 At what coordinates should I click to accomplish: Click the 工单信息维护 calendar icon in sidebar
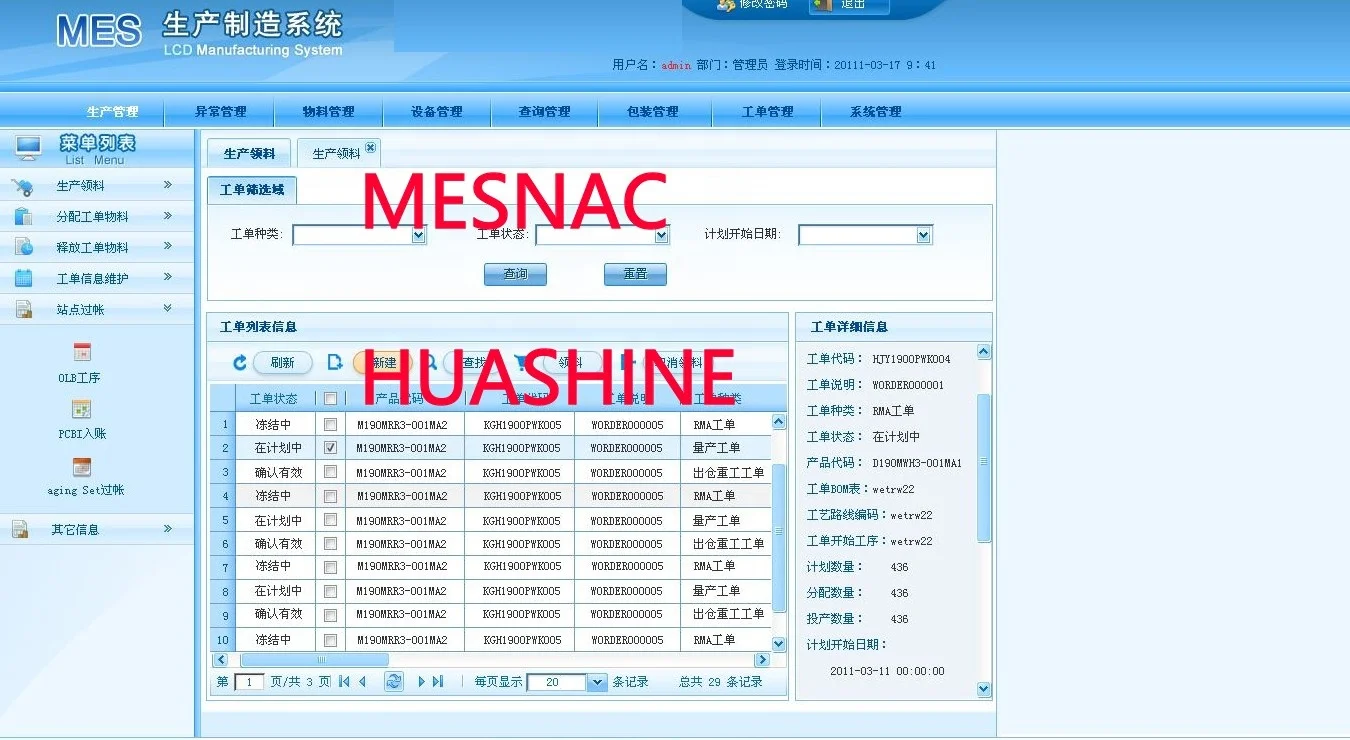tap(23, 278)
